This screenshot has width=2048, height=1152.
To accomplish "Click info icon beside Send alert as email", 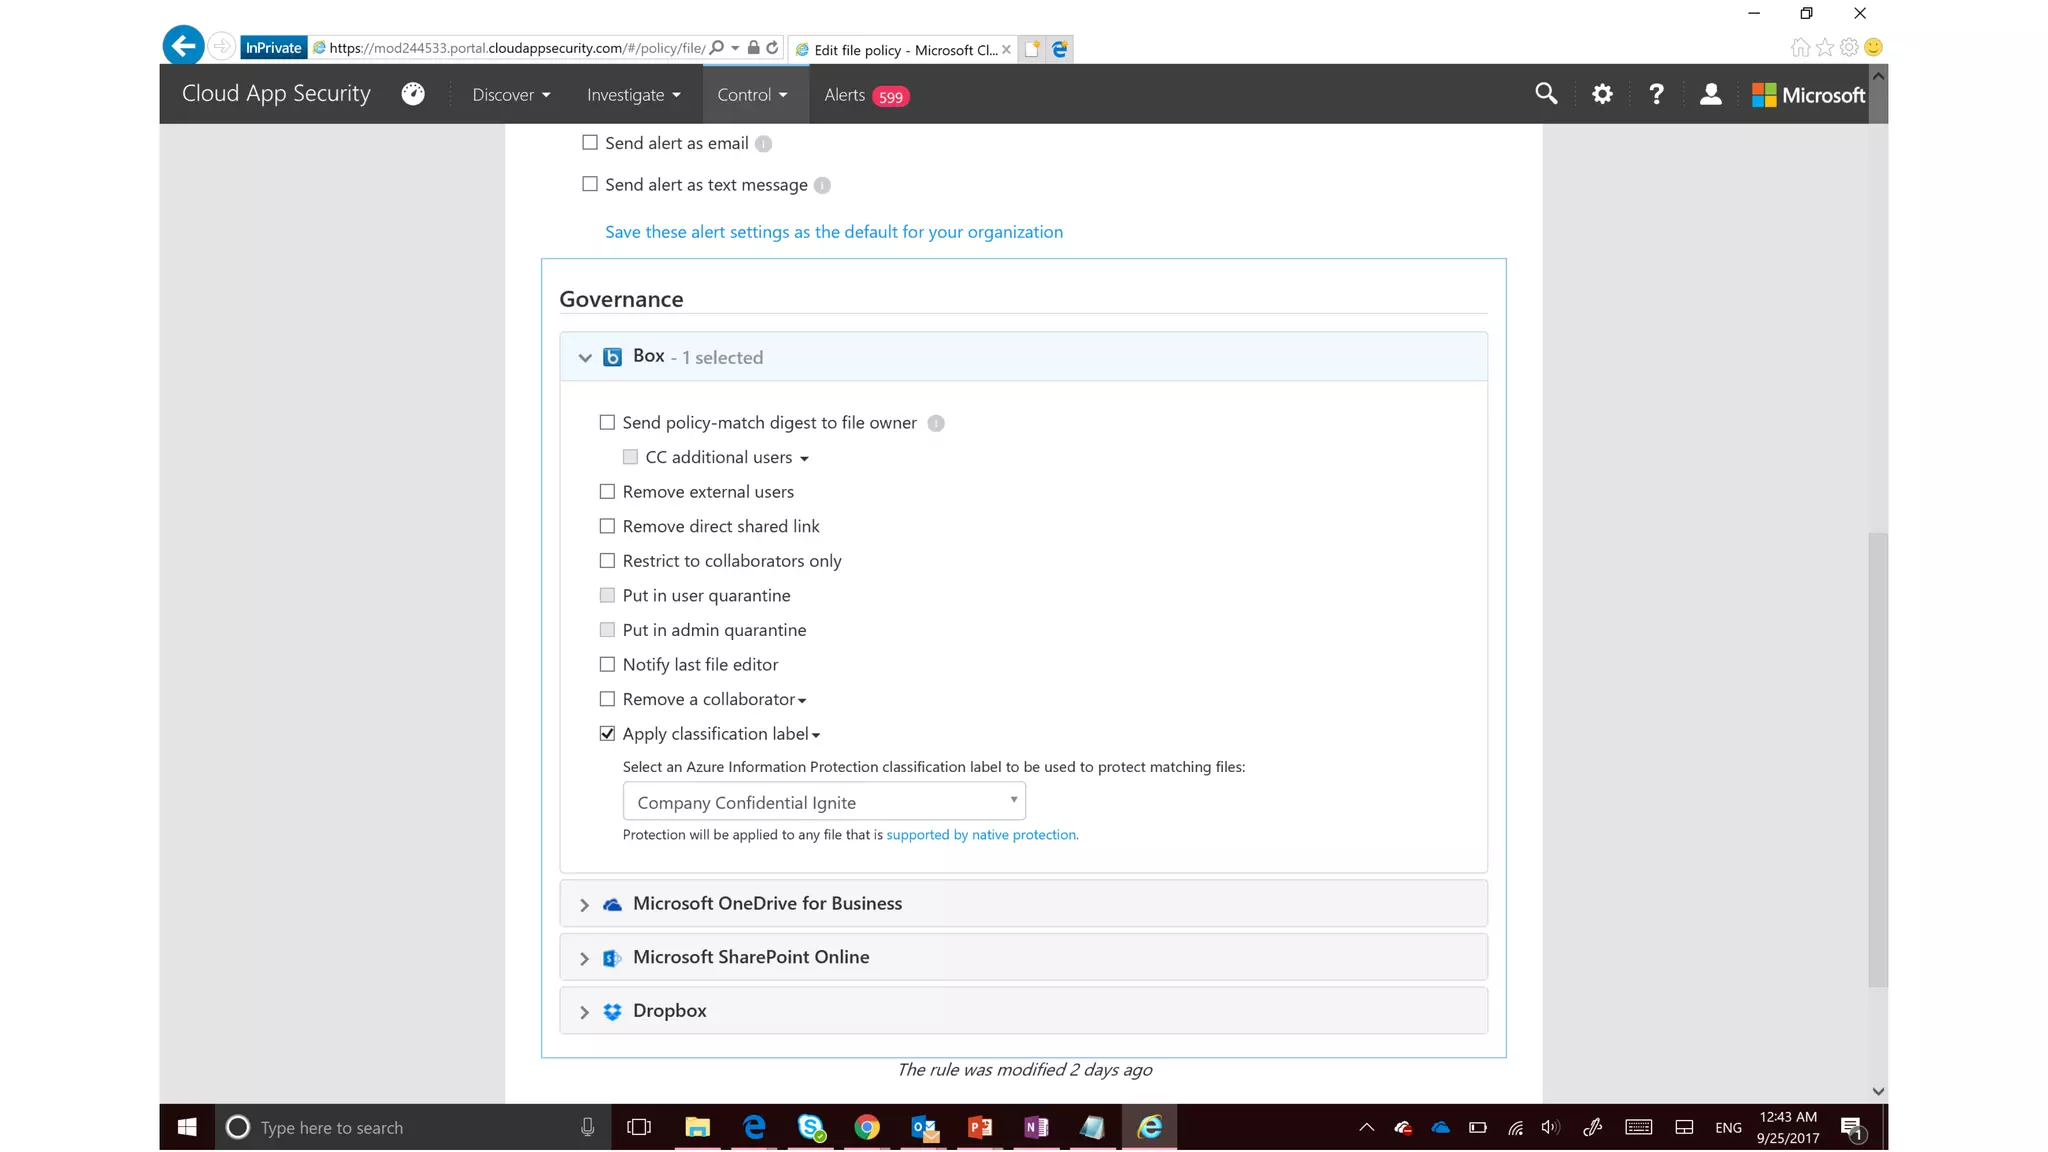I will tap(763, 144).
